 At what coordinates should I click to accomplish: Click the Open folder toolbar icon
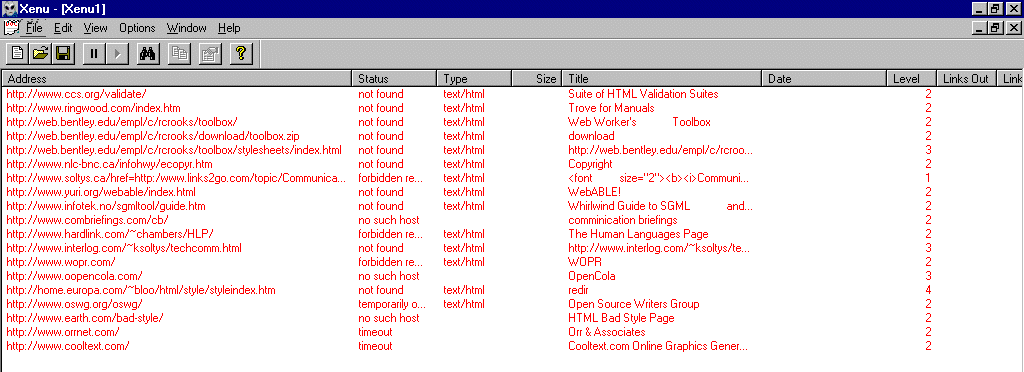click(40, 54)
